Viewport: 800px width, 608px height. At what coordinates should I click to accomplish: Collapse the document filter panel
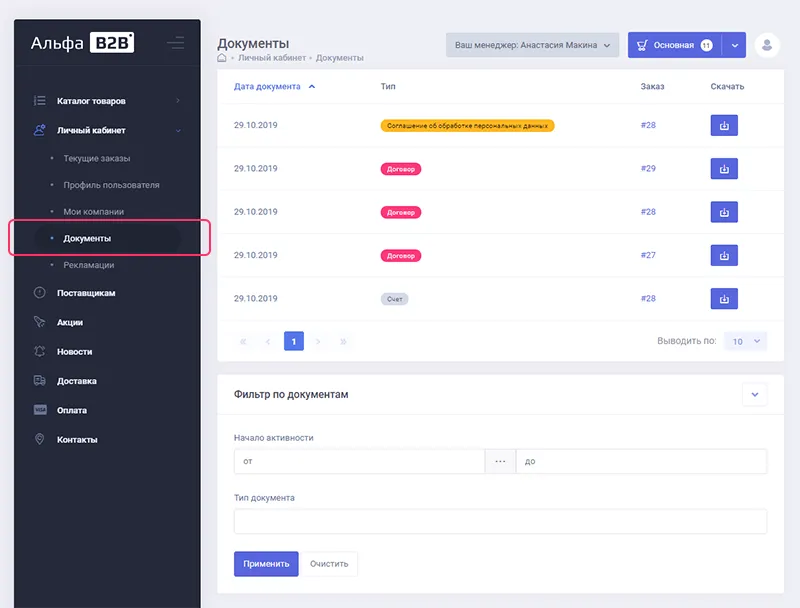[x=754, y=394]
